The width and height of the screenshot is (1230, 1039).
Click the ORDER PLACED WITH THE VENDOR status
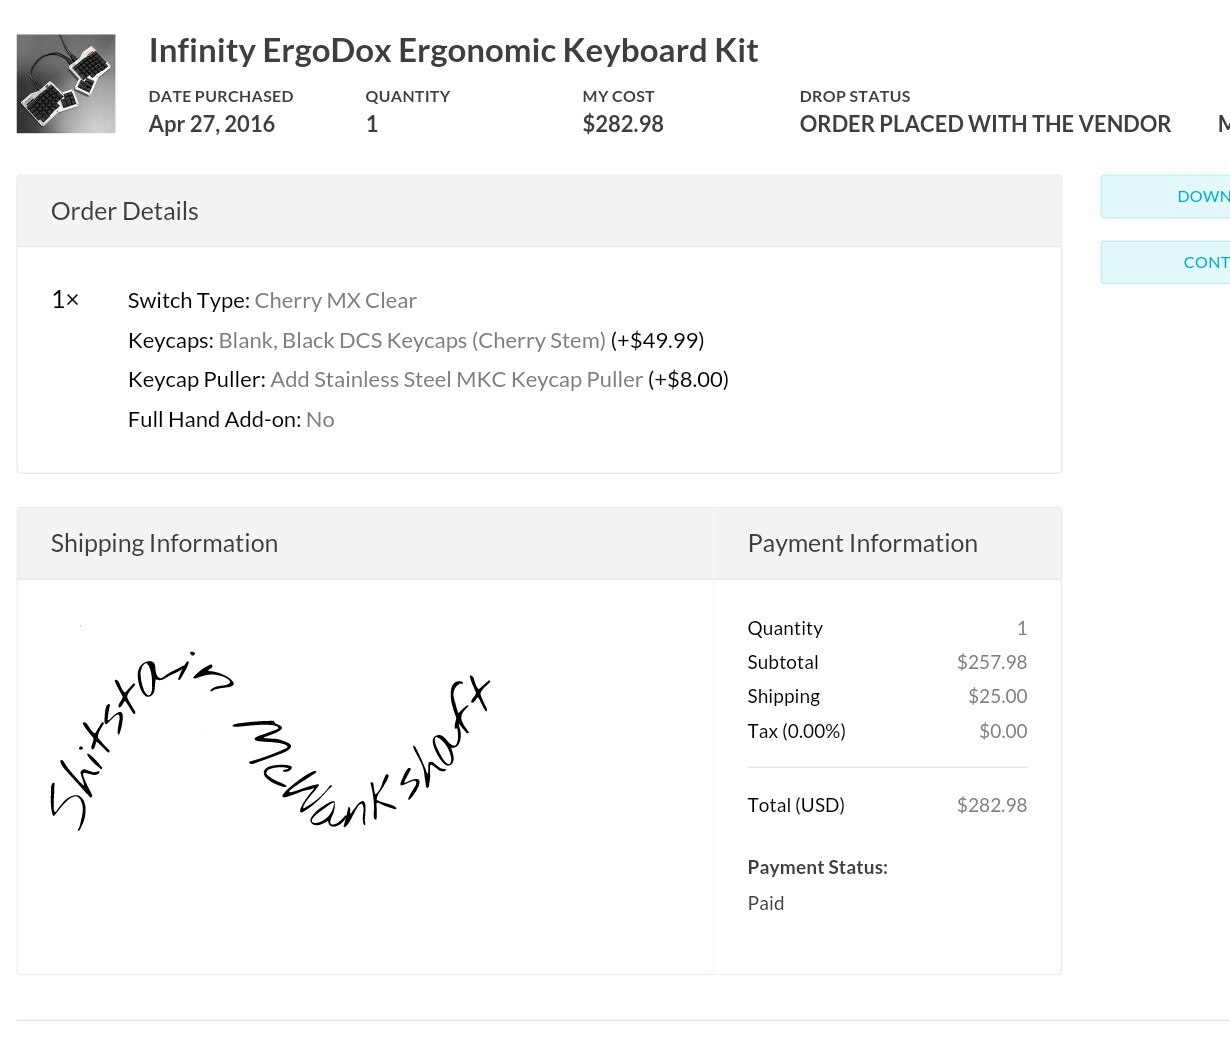[985, 125]
